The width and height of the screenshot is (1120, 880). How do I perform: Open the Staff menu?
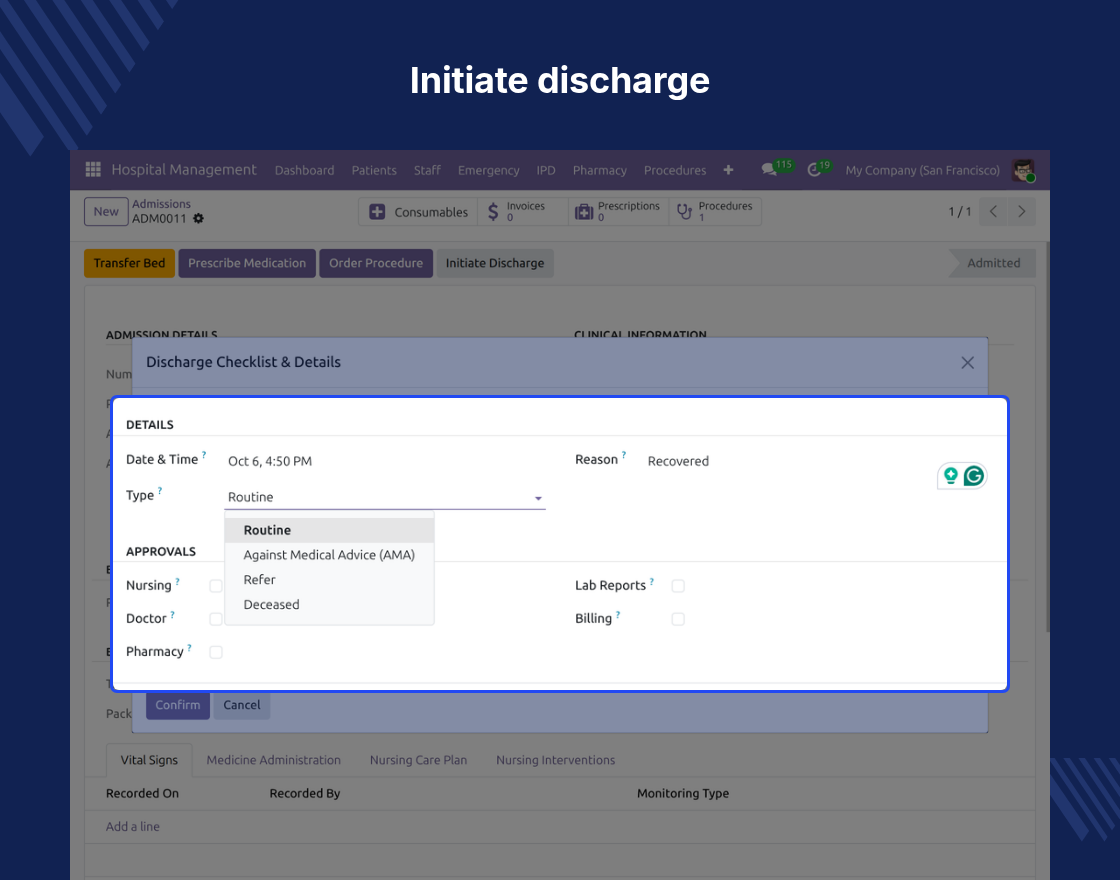pos(427,170)
